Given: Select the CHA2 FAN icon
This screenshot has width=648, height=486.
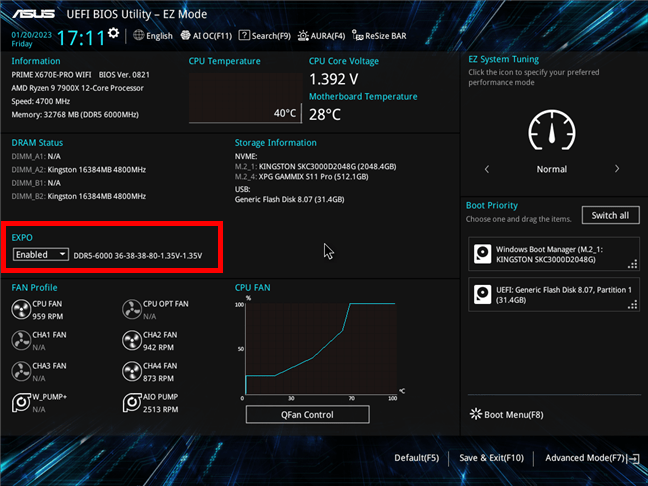Looking at the screenshot, I should click(x=132, y=341).
